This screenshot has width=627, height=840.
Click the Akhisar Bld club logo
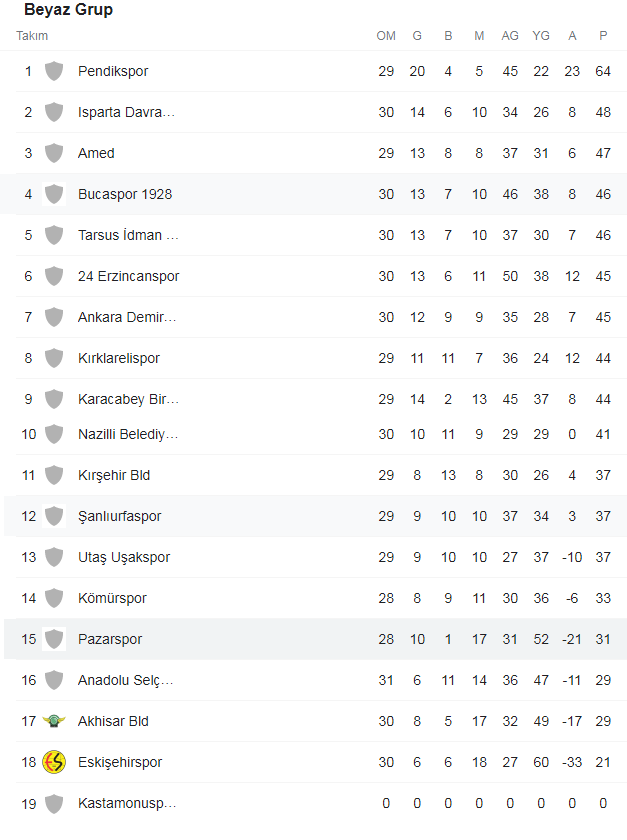pyautogui.click(x=54, y=721)
